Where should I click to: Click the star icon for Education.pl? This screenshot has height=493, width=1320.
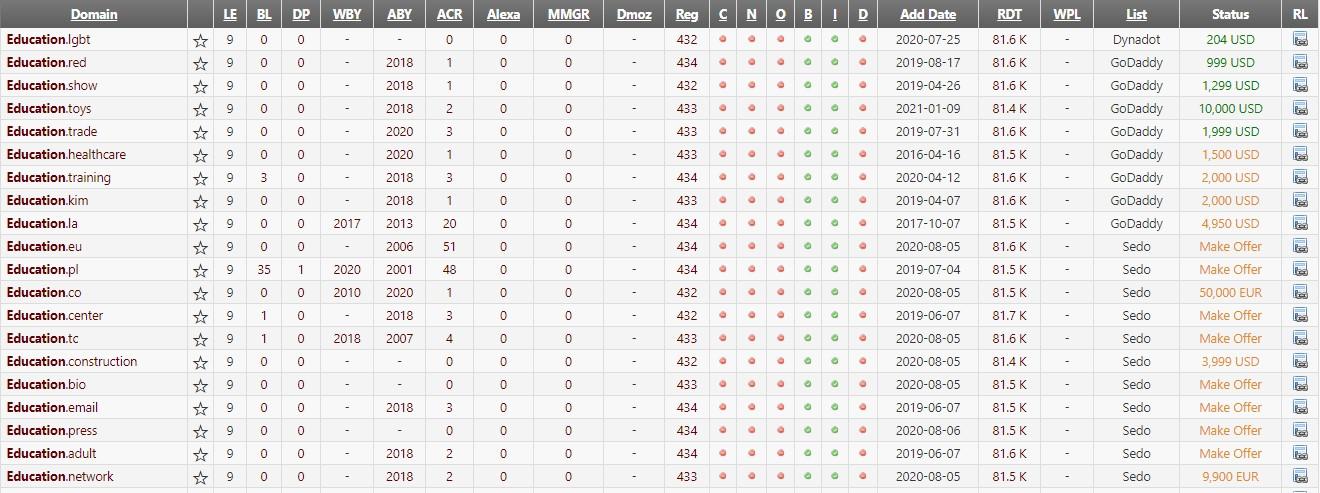point(200,270)
